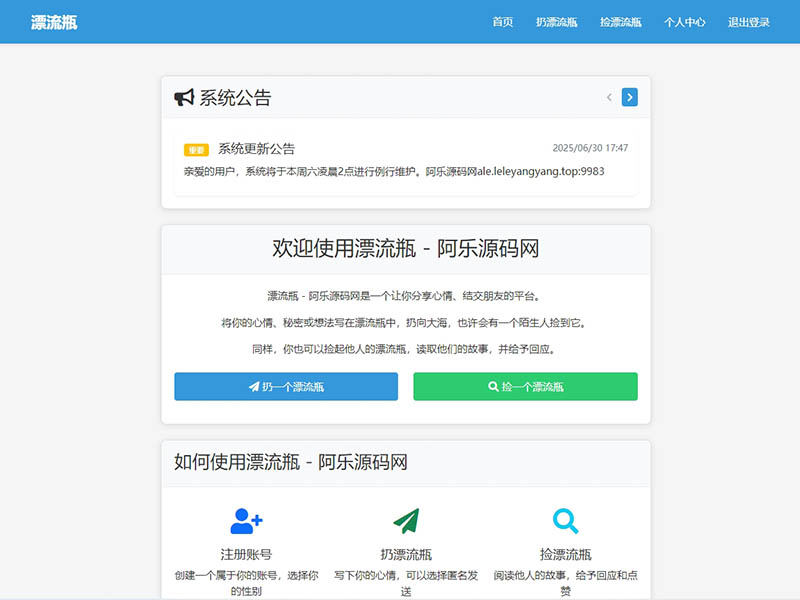This screenshot has height=600, width=800.
Task: Click the paper plane icon in the blue button
Action: pos(254,386)
